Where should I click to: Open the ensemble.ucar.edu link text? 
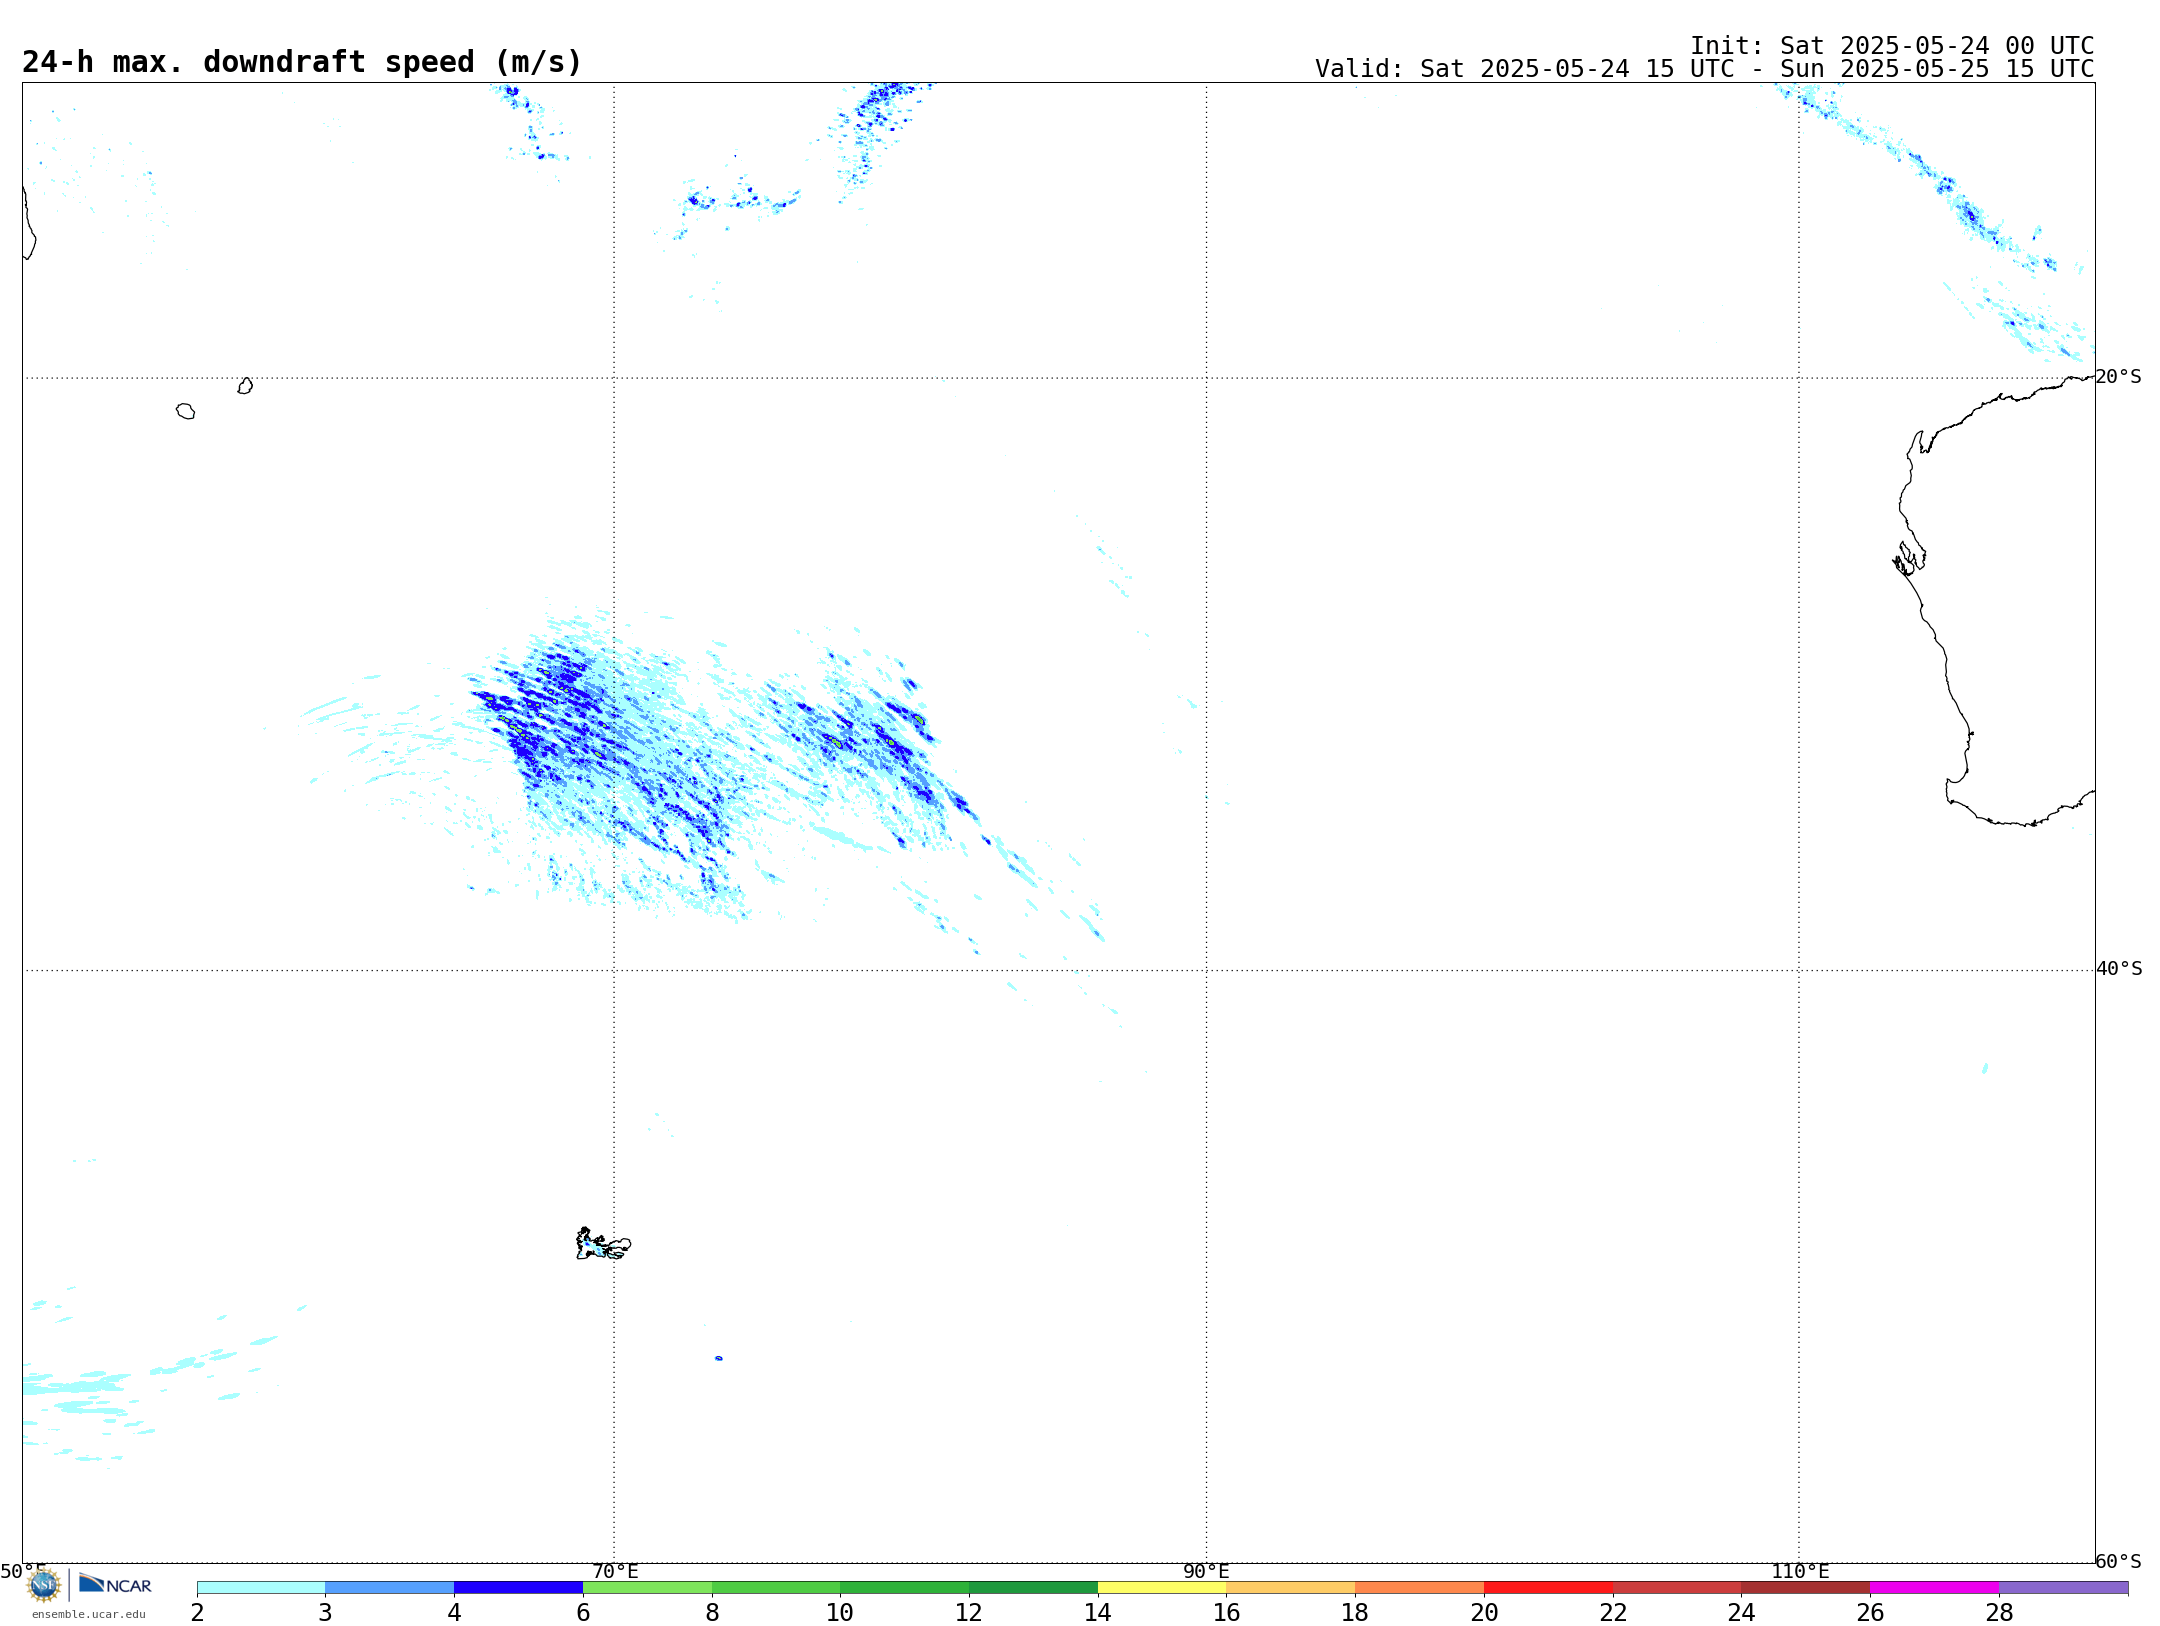(88, 1614)
